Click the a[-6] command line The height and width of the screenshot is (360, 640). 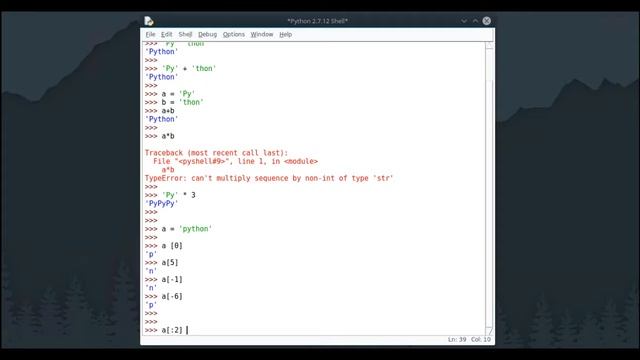pyautogui.click(x=163, y=296)
